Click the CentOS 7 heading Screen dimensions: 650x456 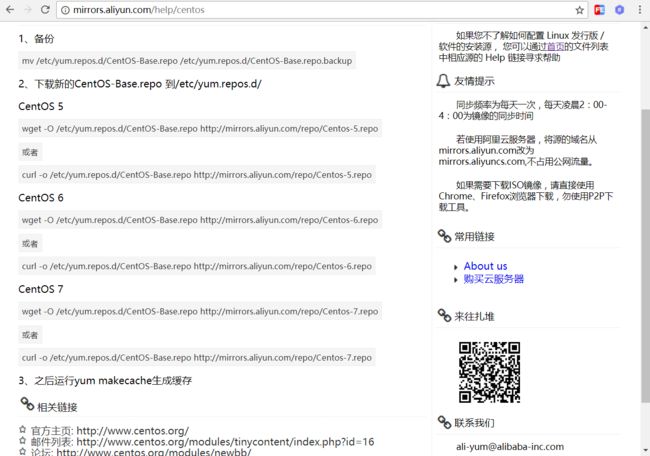point(41,289)
